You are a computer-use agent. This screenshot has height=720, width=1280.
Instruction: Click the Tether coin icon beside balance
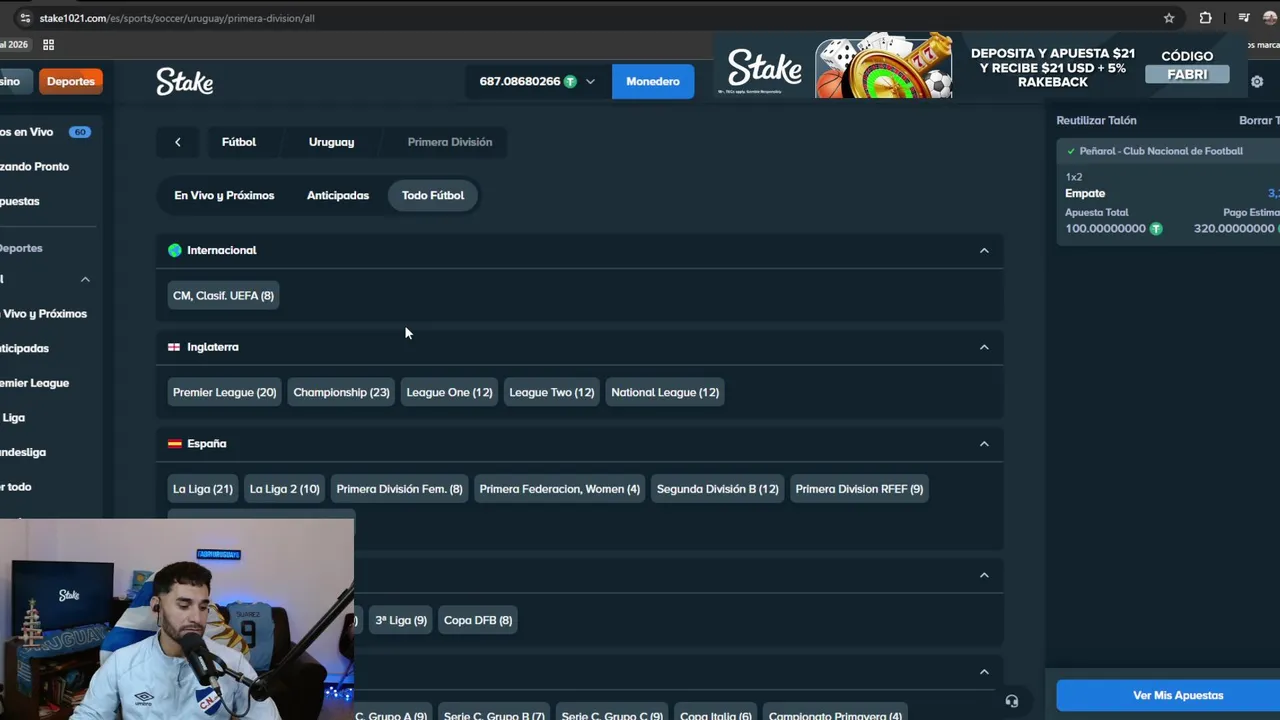click(570, 81)
